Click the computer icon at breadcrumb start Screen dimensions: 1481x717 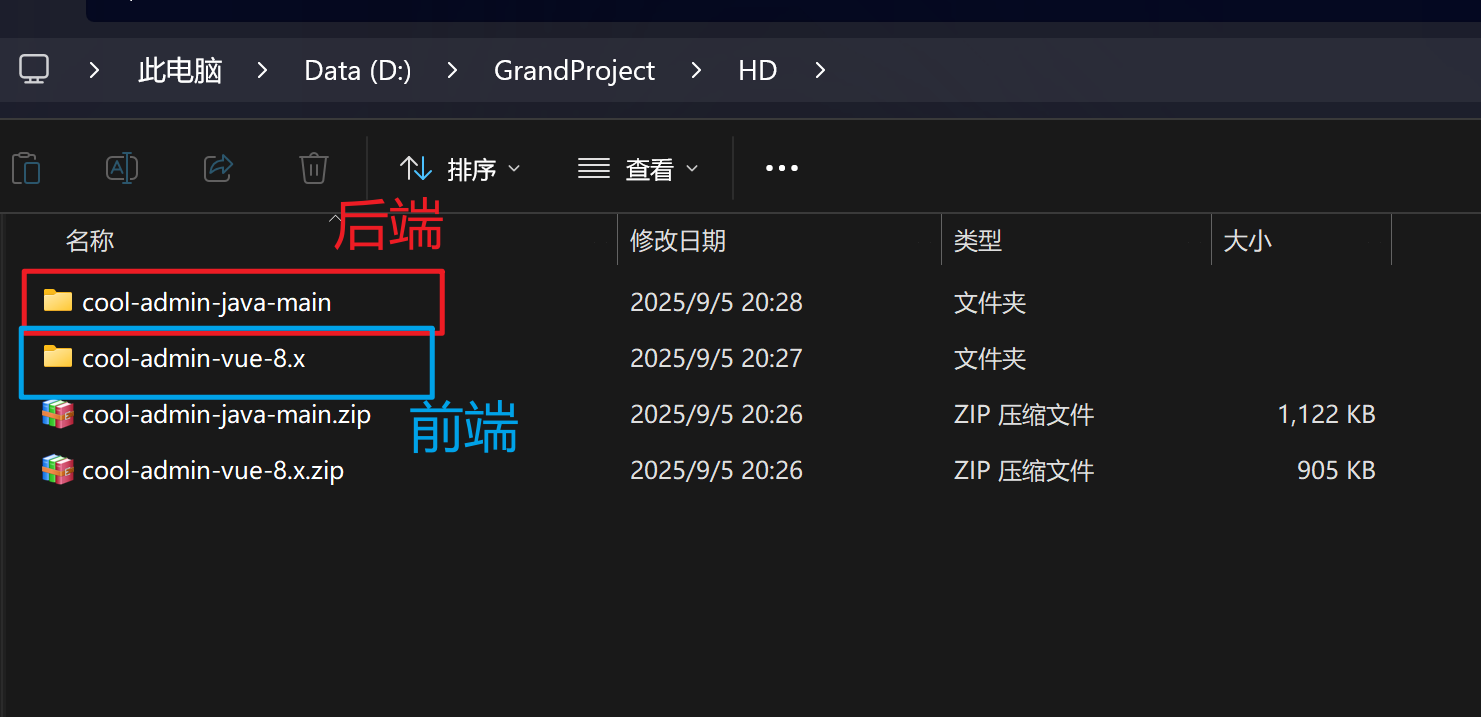coord(34,69)
